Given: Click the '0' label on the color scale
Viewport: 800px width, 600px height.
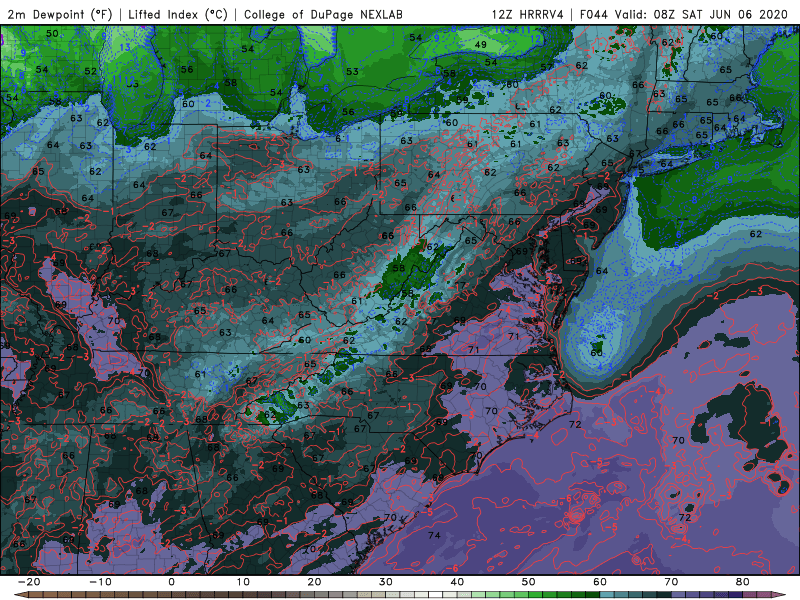Looking at the screenshot, I should (x=171, y=582).
